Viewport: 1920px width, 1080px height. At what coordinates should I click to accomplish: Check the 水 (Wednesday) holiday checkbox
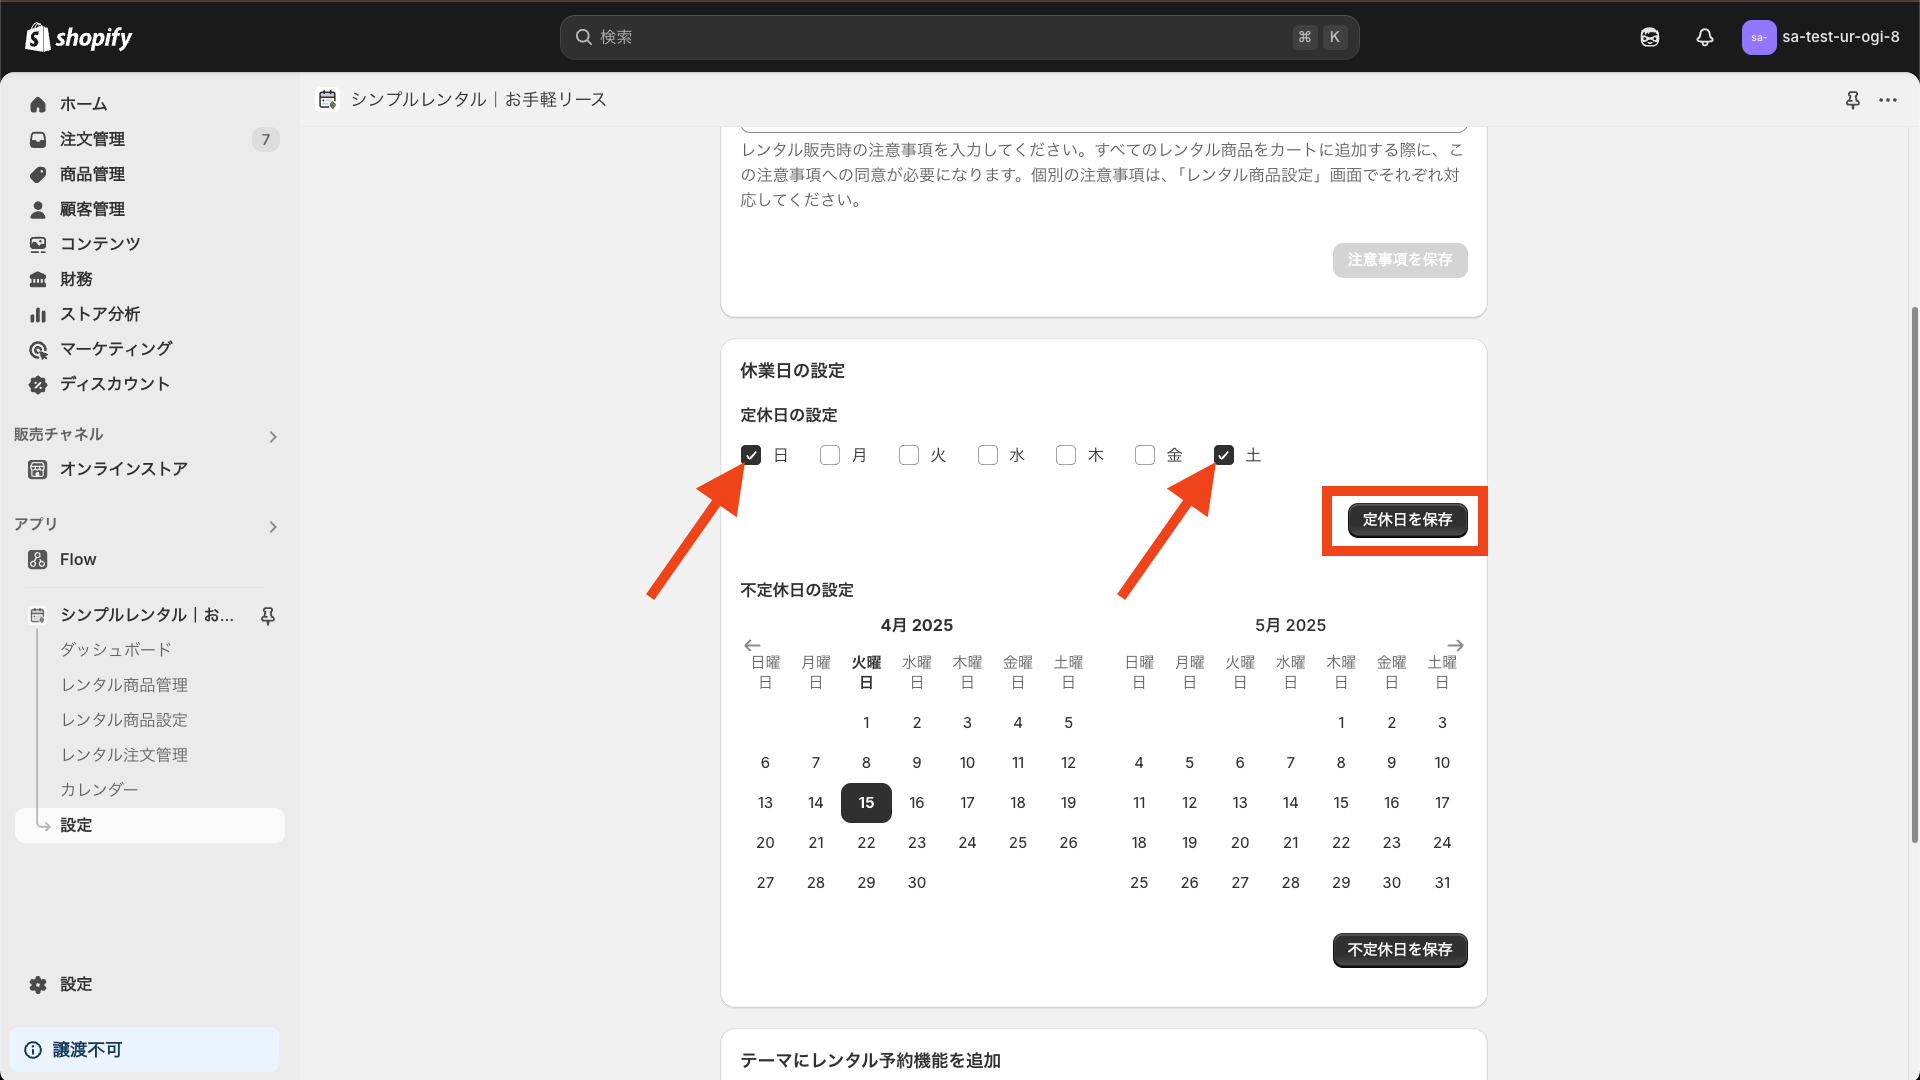(x=988, y=456)
